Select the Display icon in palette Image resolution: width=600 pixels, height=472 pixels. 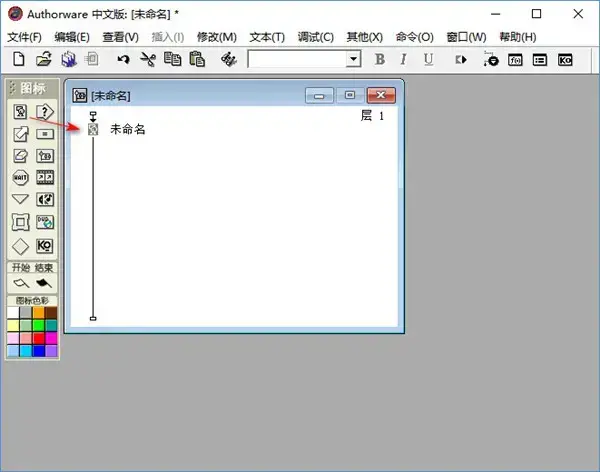pyautogui.click(x=20, y=112)
